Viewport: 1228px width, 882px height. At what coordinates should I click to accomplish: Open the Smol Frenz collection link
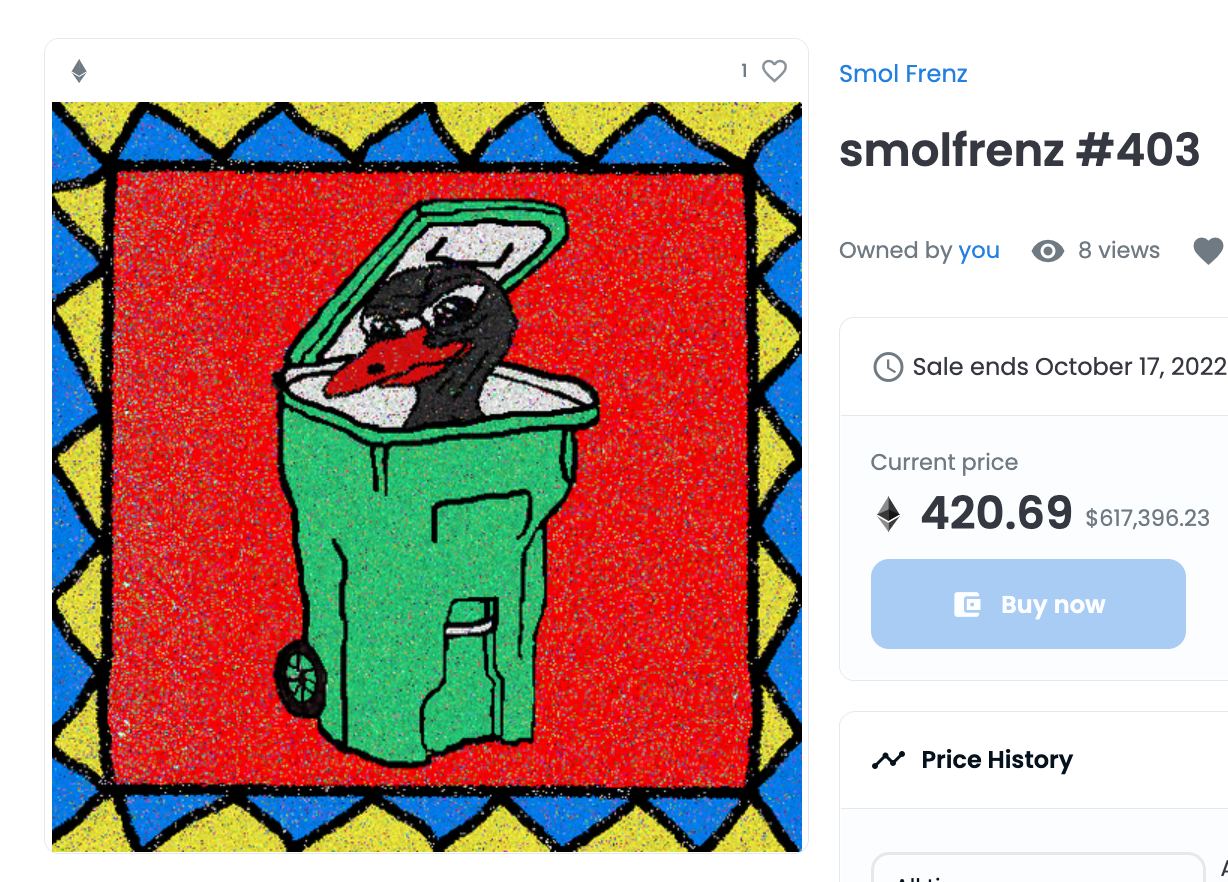pyautogui.click(x=903, y=73)
